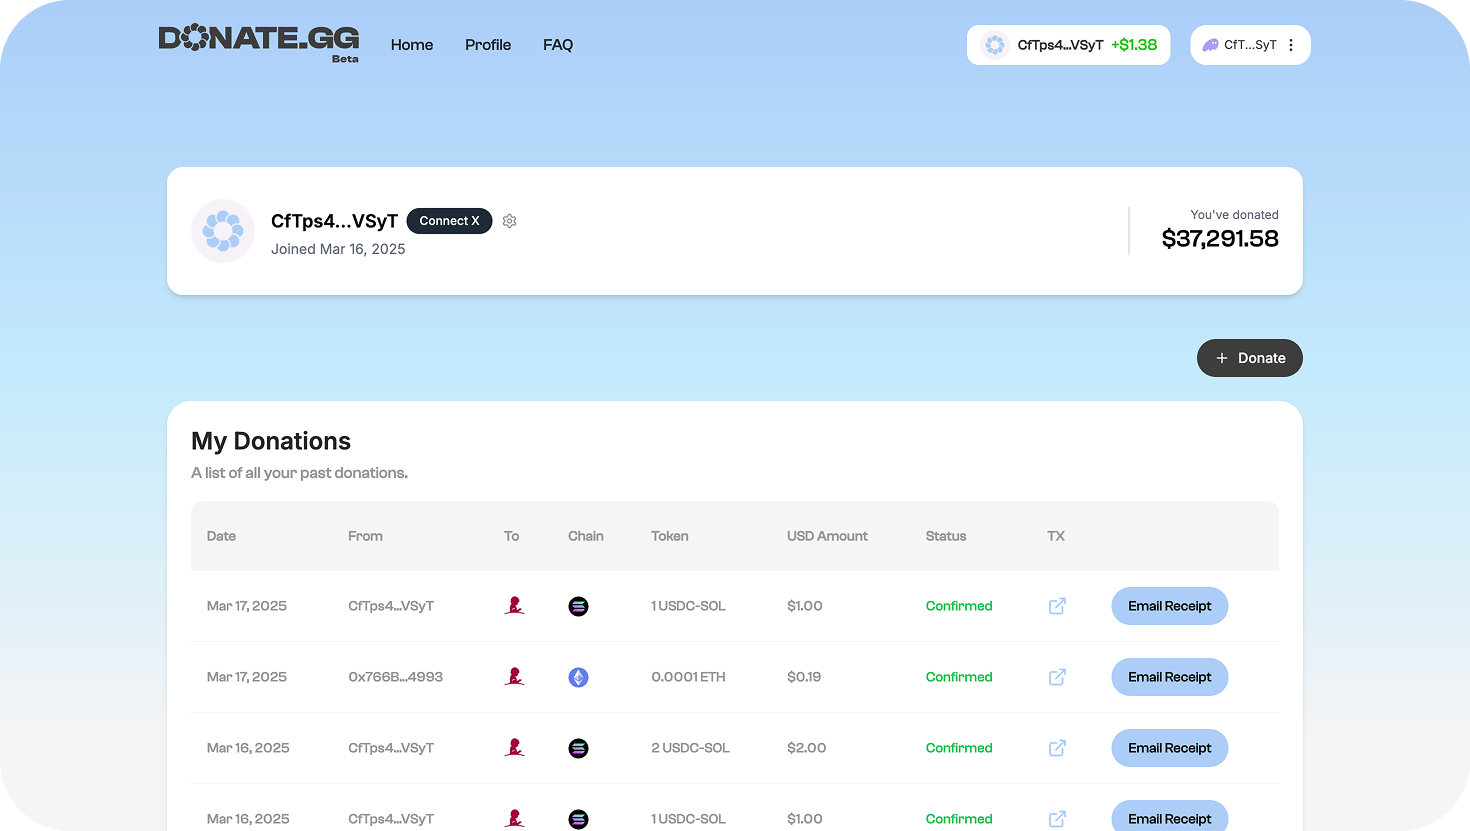Viewport: 1470px width, 831px height.
Task: Open the FAQ page
Action: [x=558, y=45]
